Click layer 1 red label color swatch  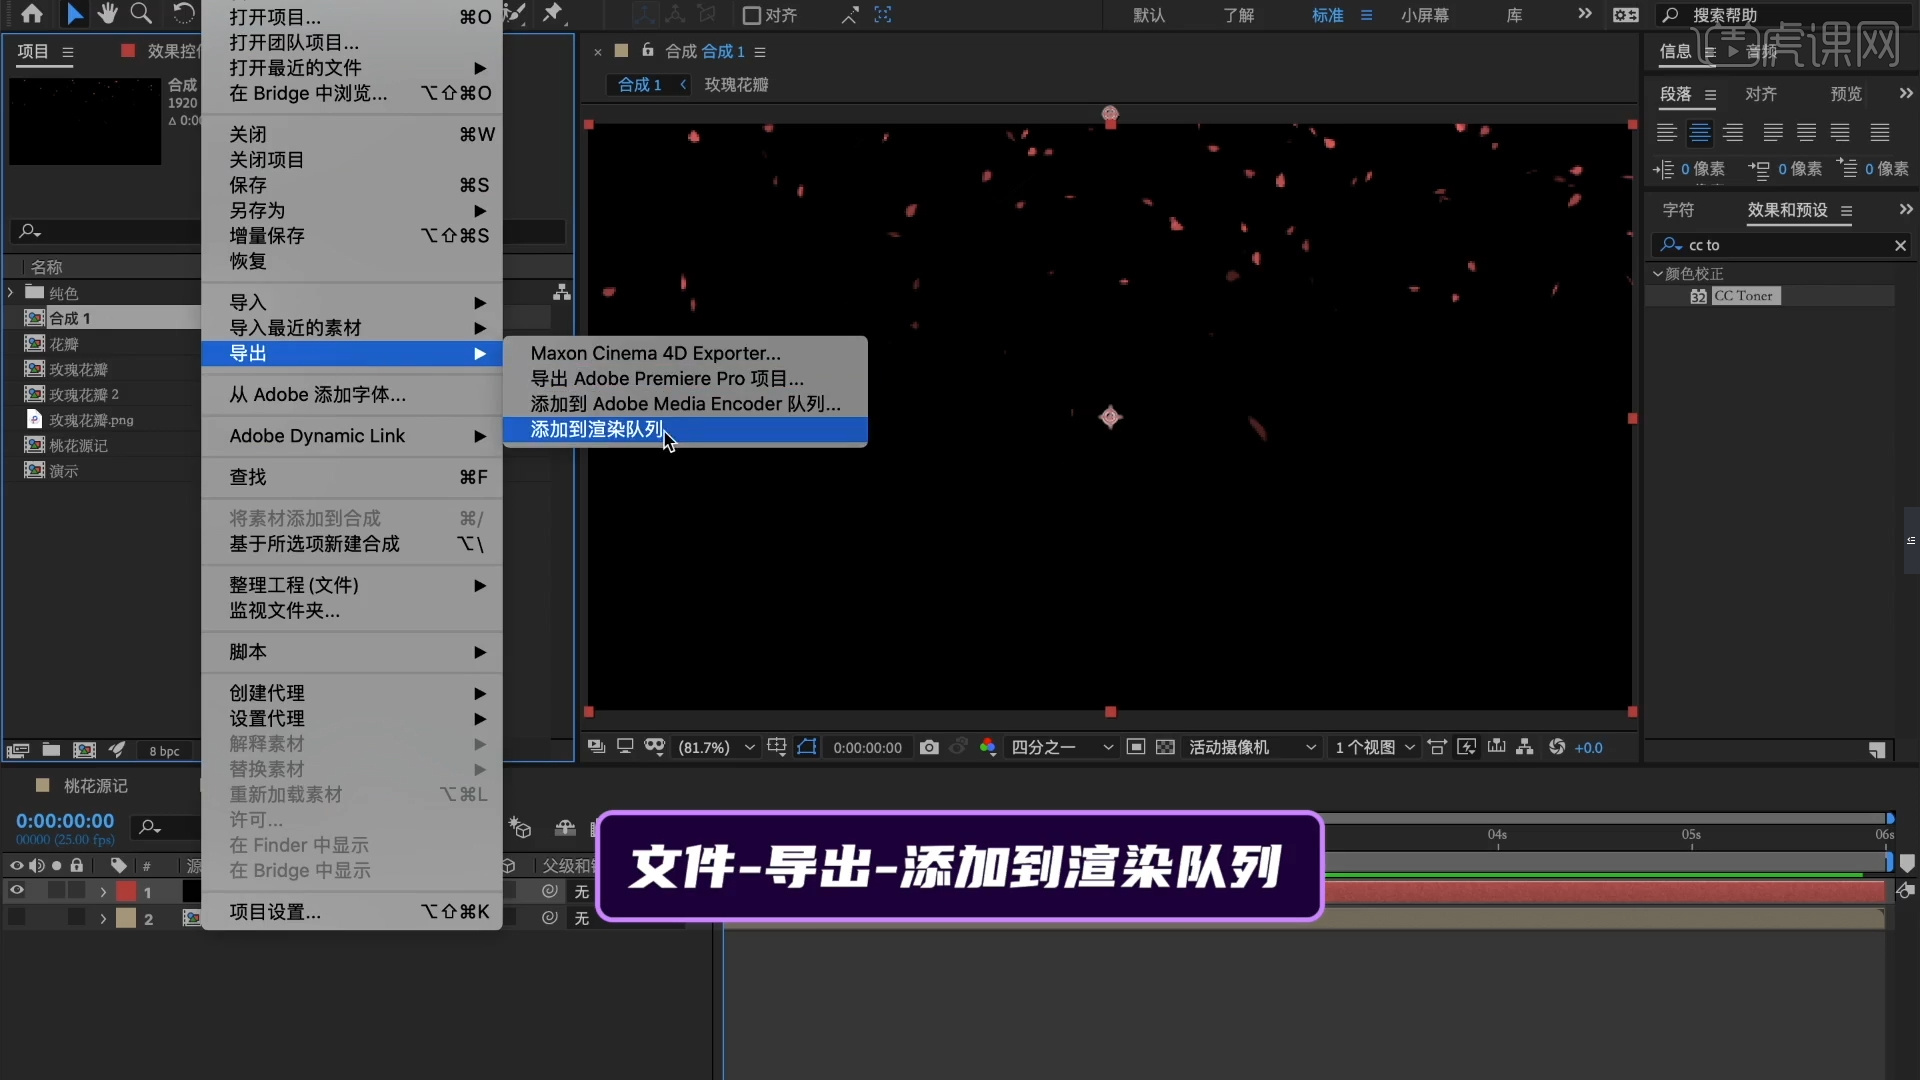[x=127, y=891]
